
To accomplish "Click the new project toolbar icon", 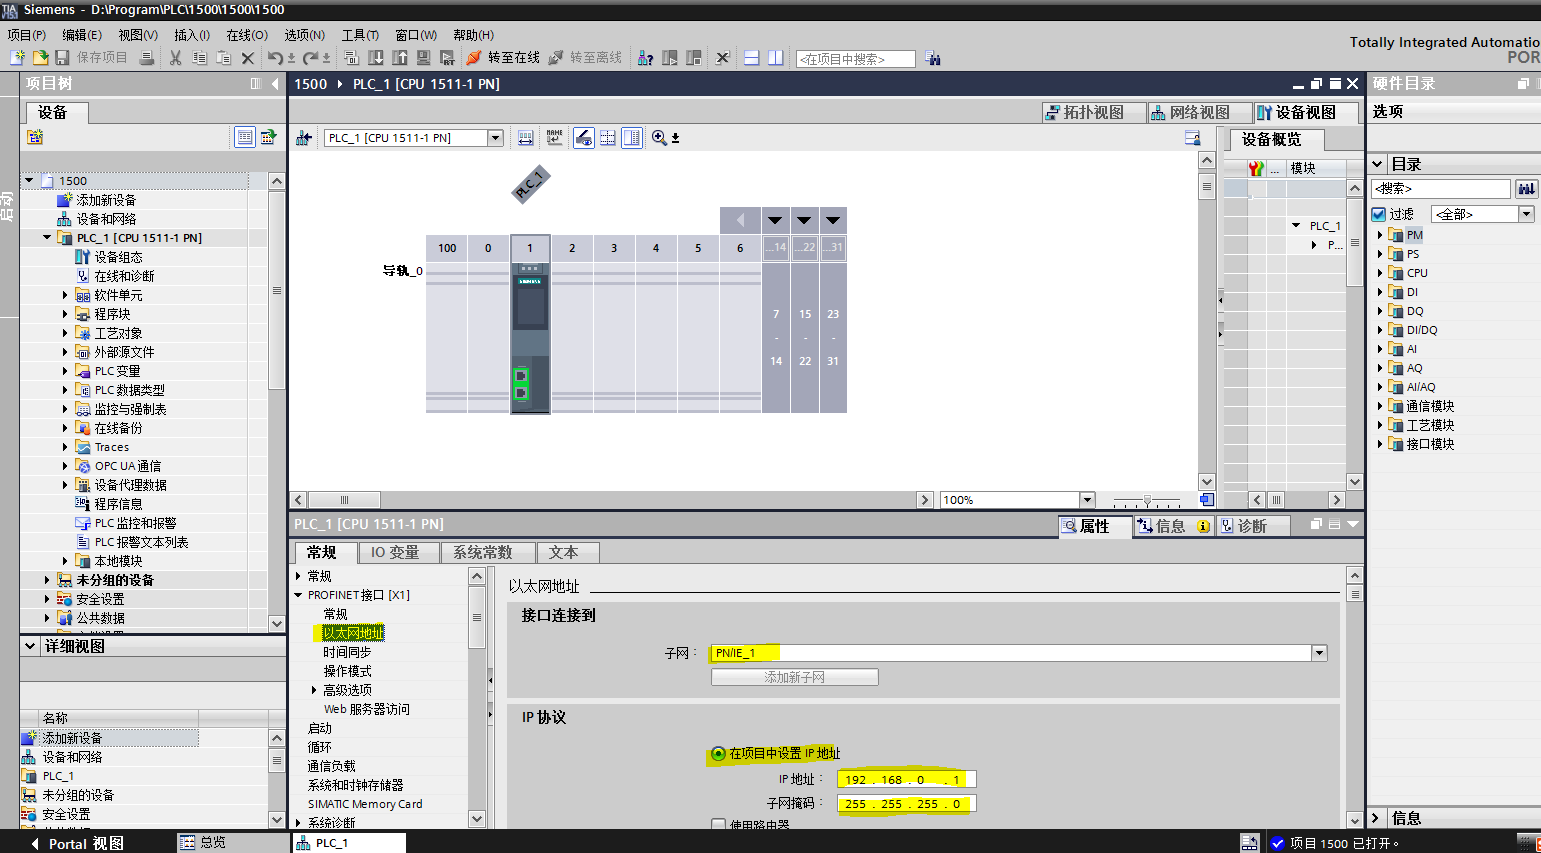I will click(17, 58).
